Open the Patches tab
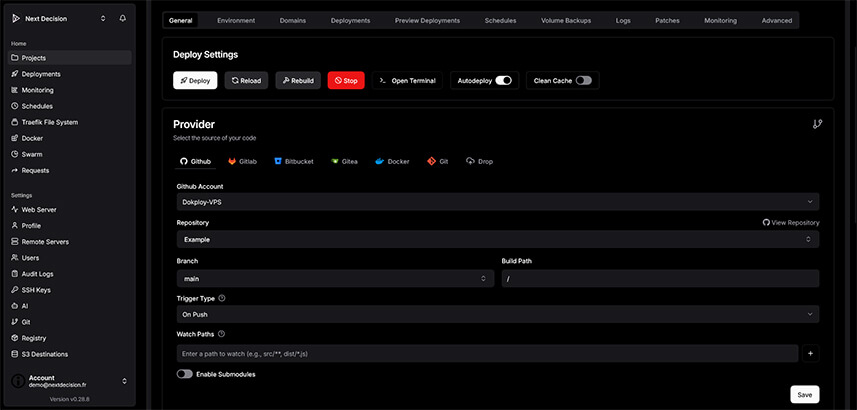857x410 pixels. coord(667,20)
